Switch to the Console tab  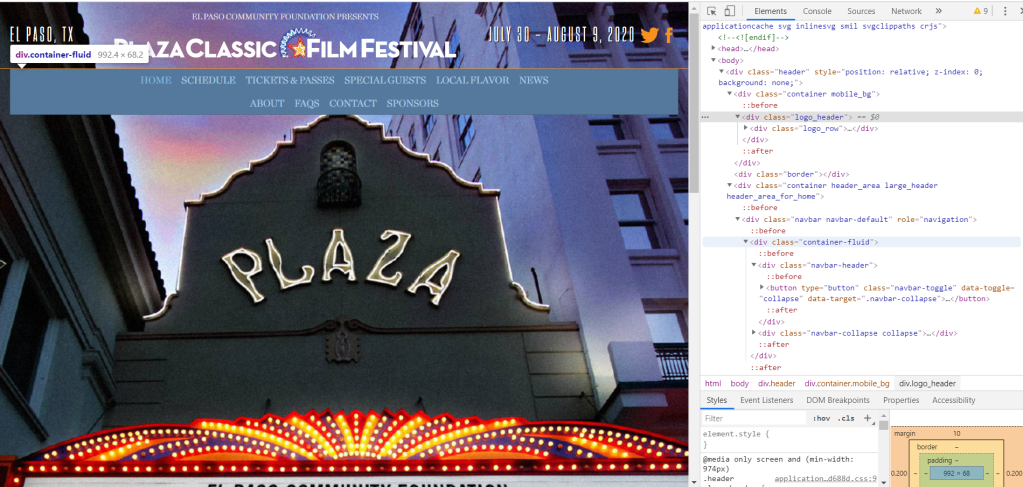tap(817, 11)
